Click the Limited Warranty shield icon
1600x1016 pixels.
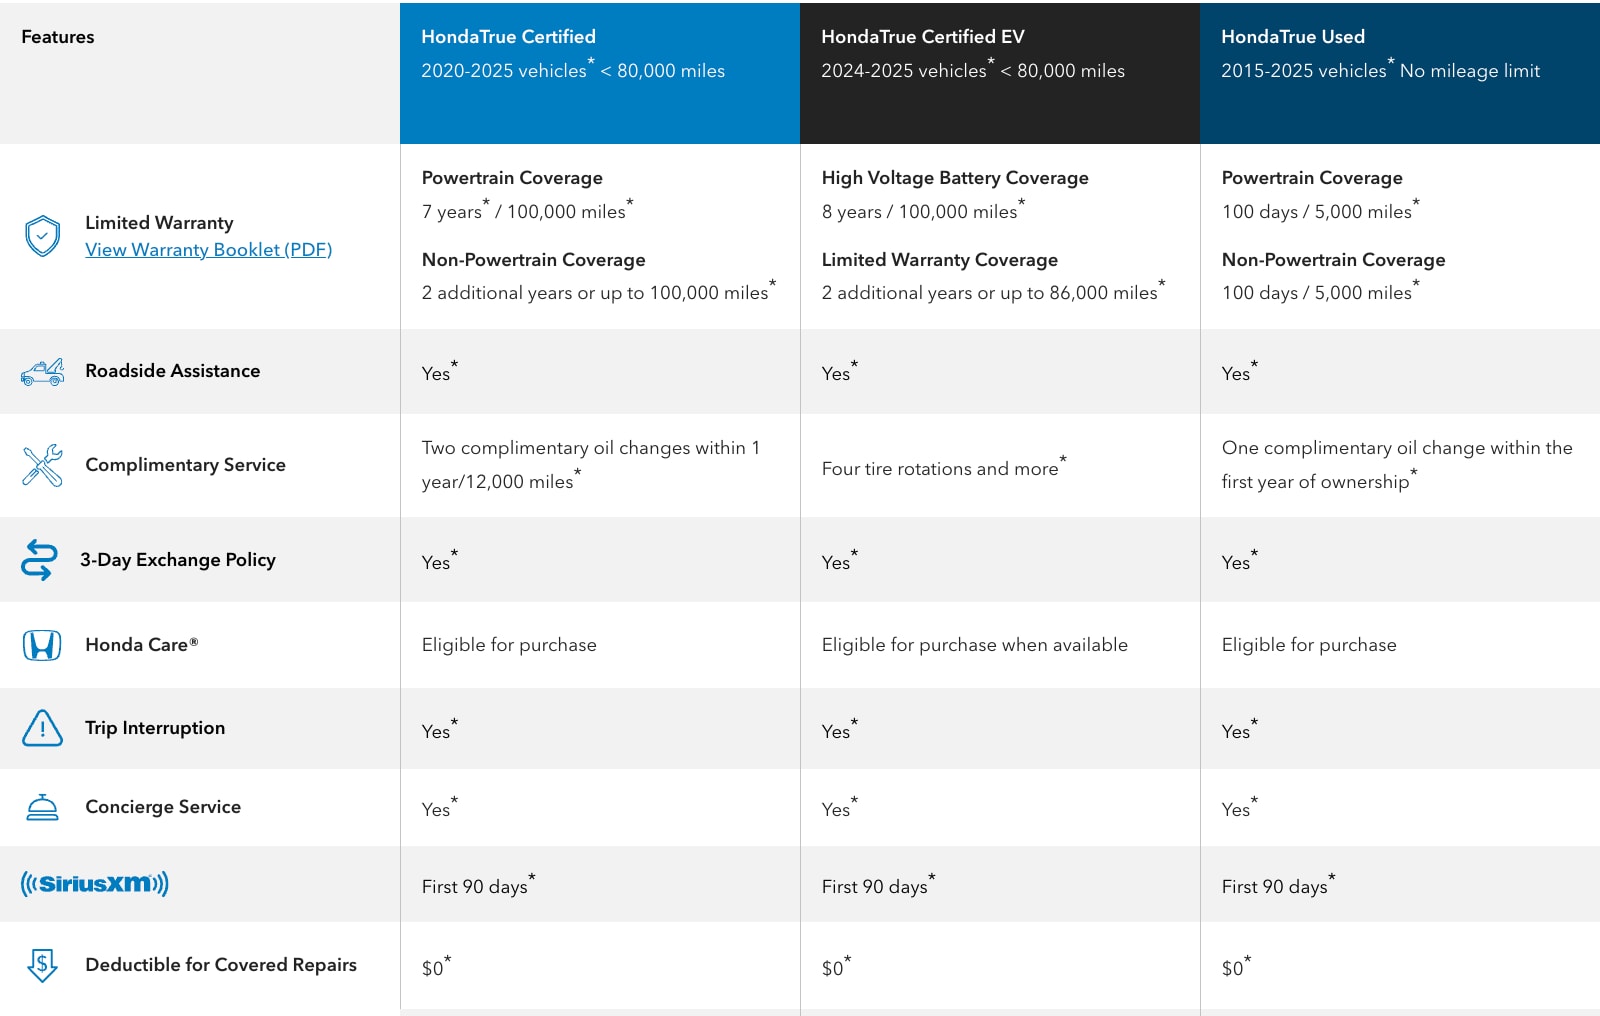[x=42, y=236]
